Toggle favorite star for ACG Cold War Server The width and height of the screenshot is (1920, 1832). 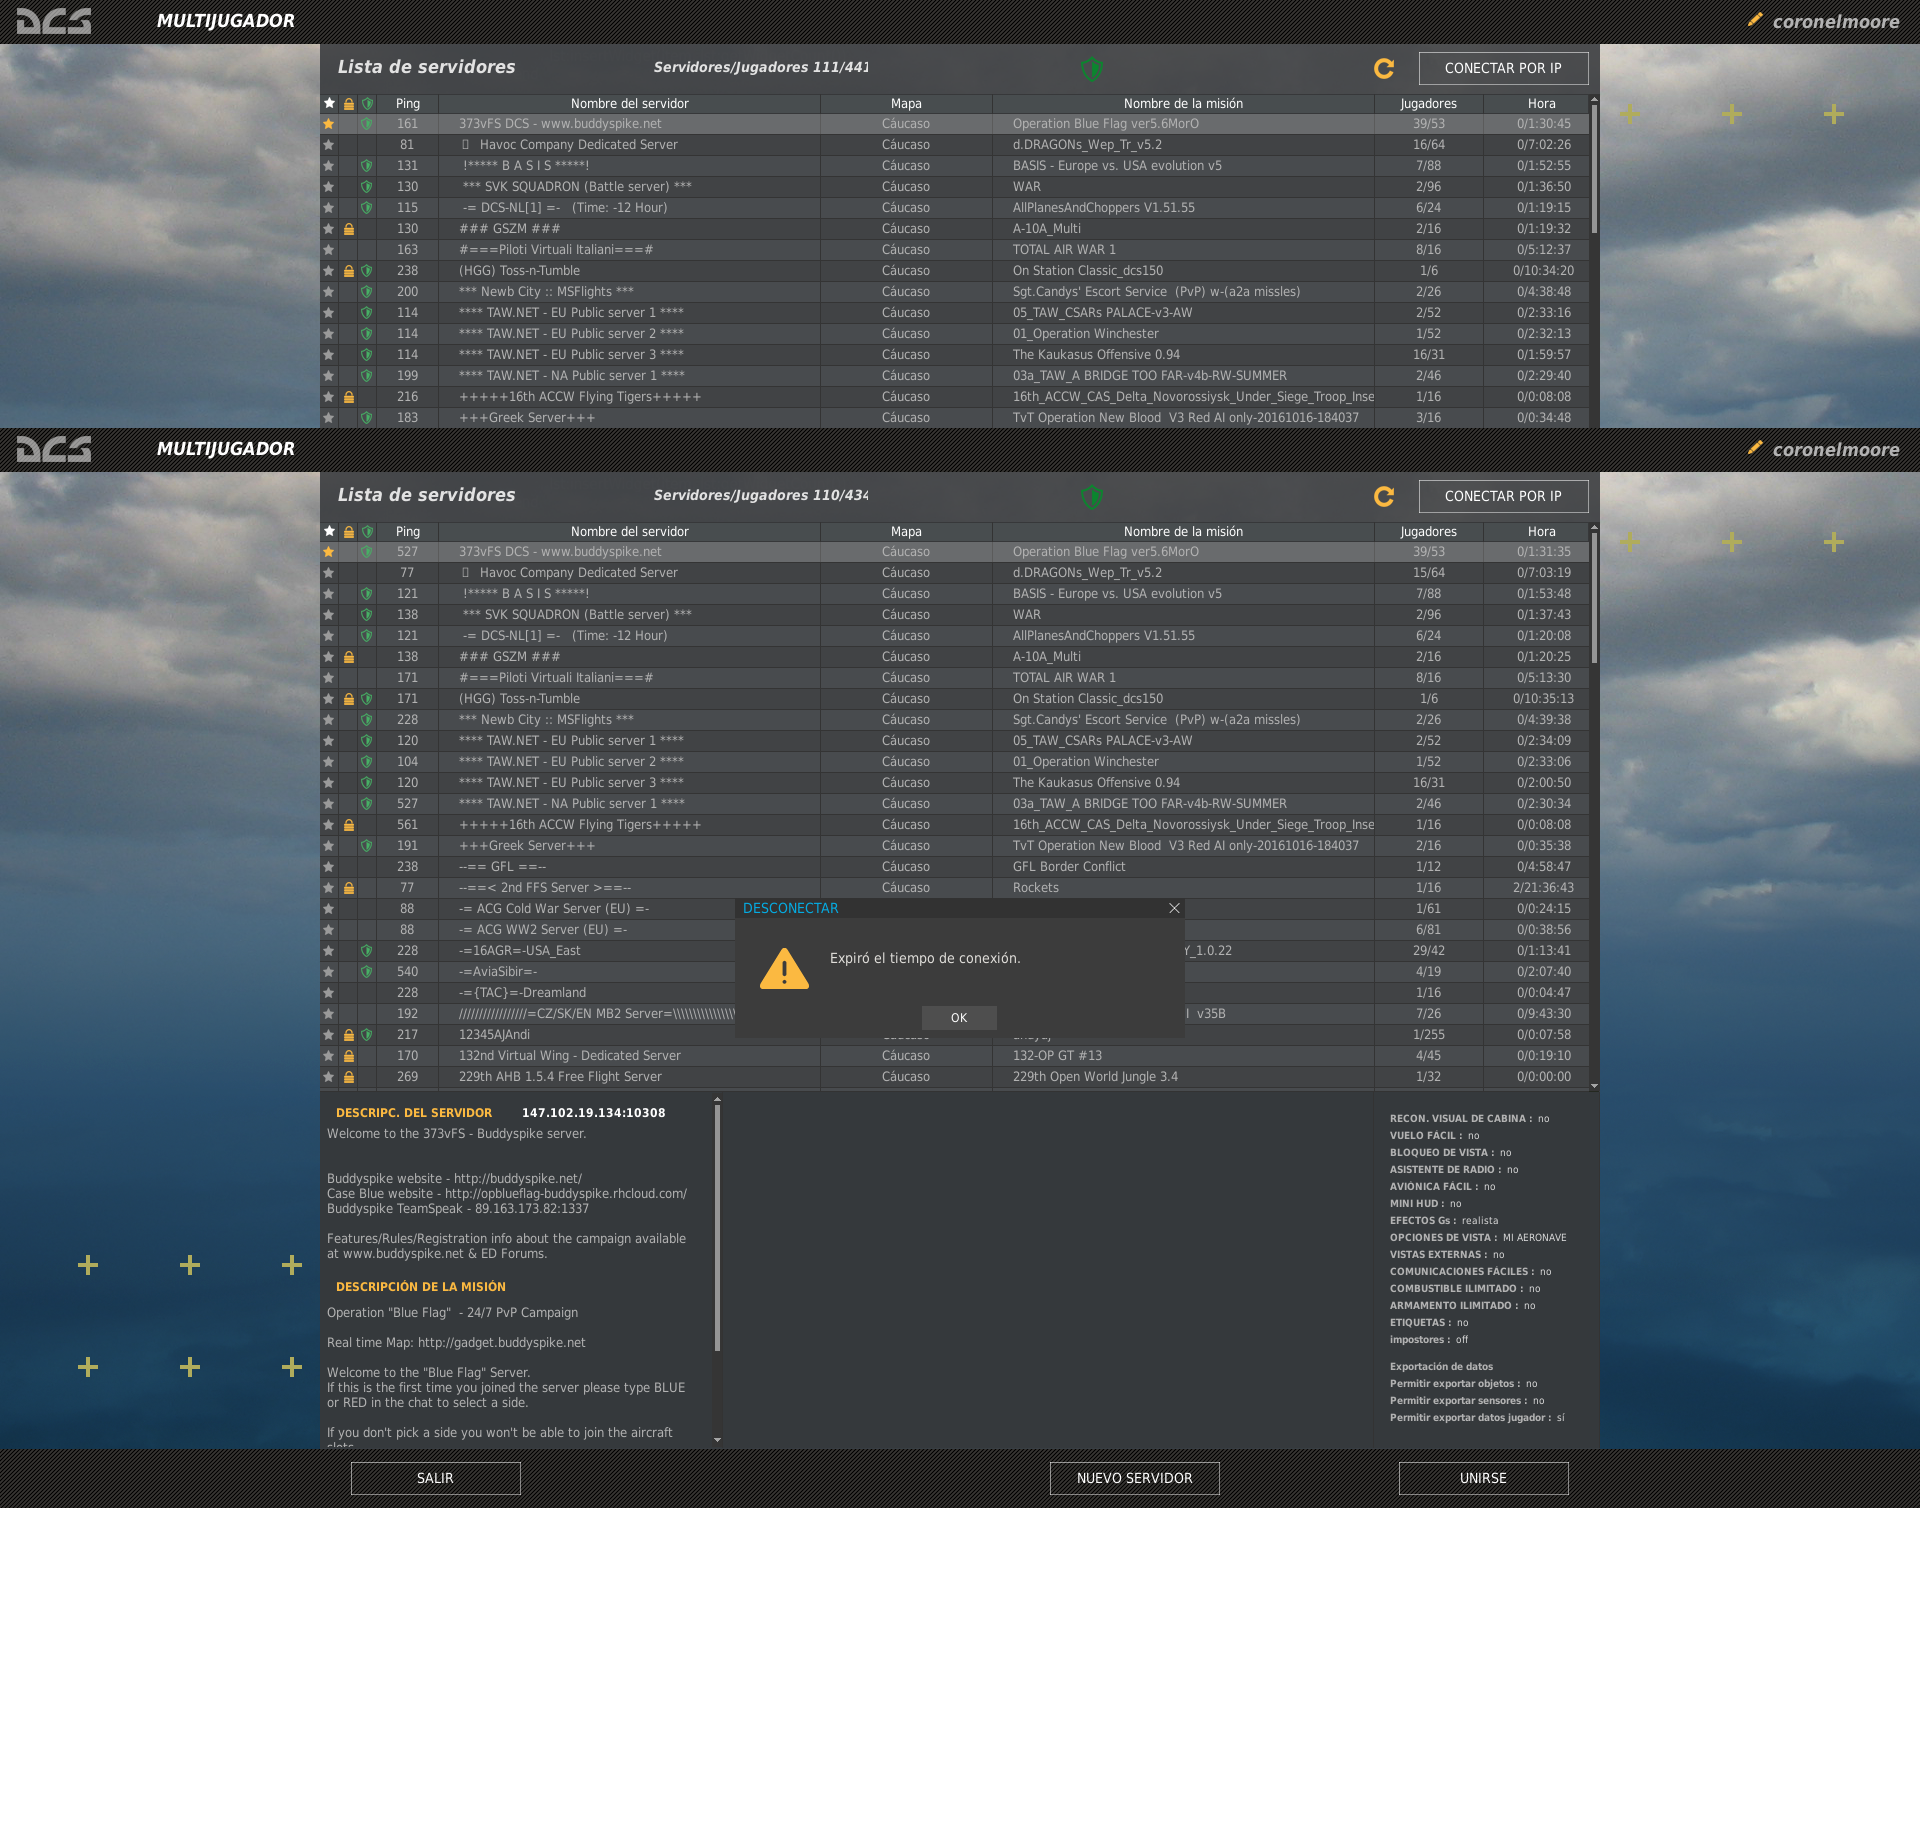(x=328, y=909)
